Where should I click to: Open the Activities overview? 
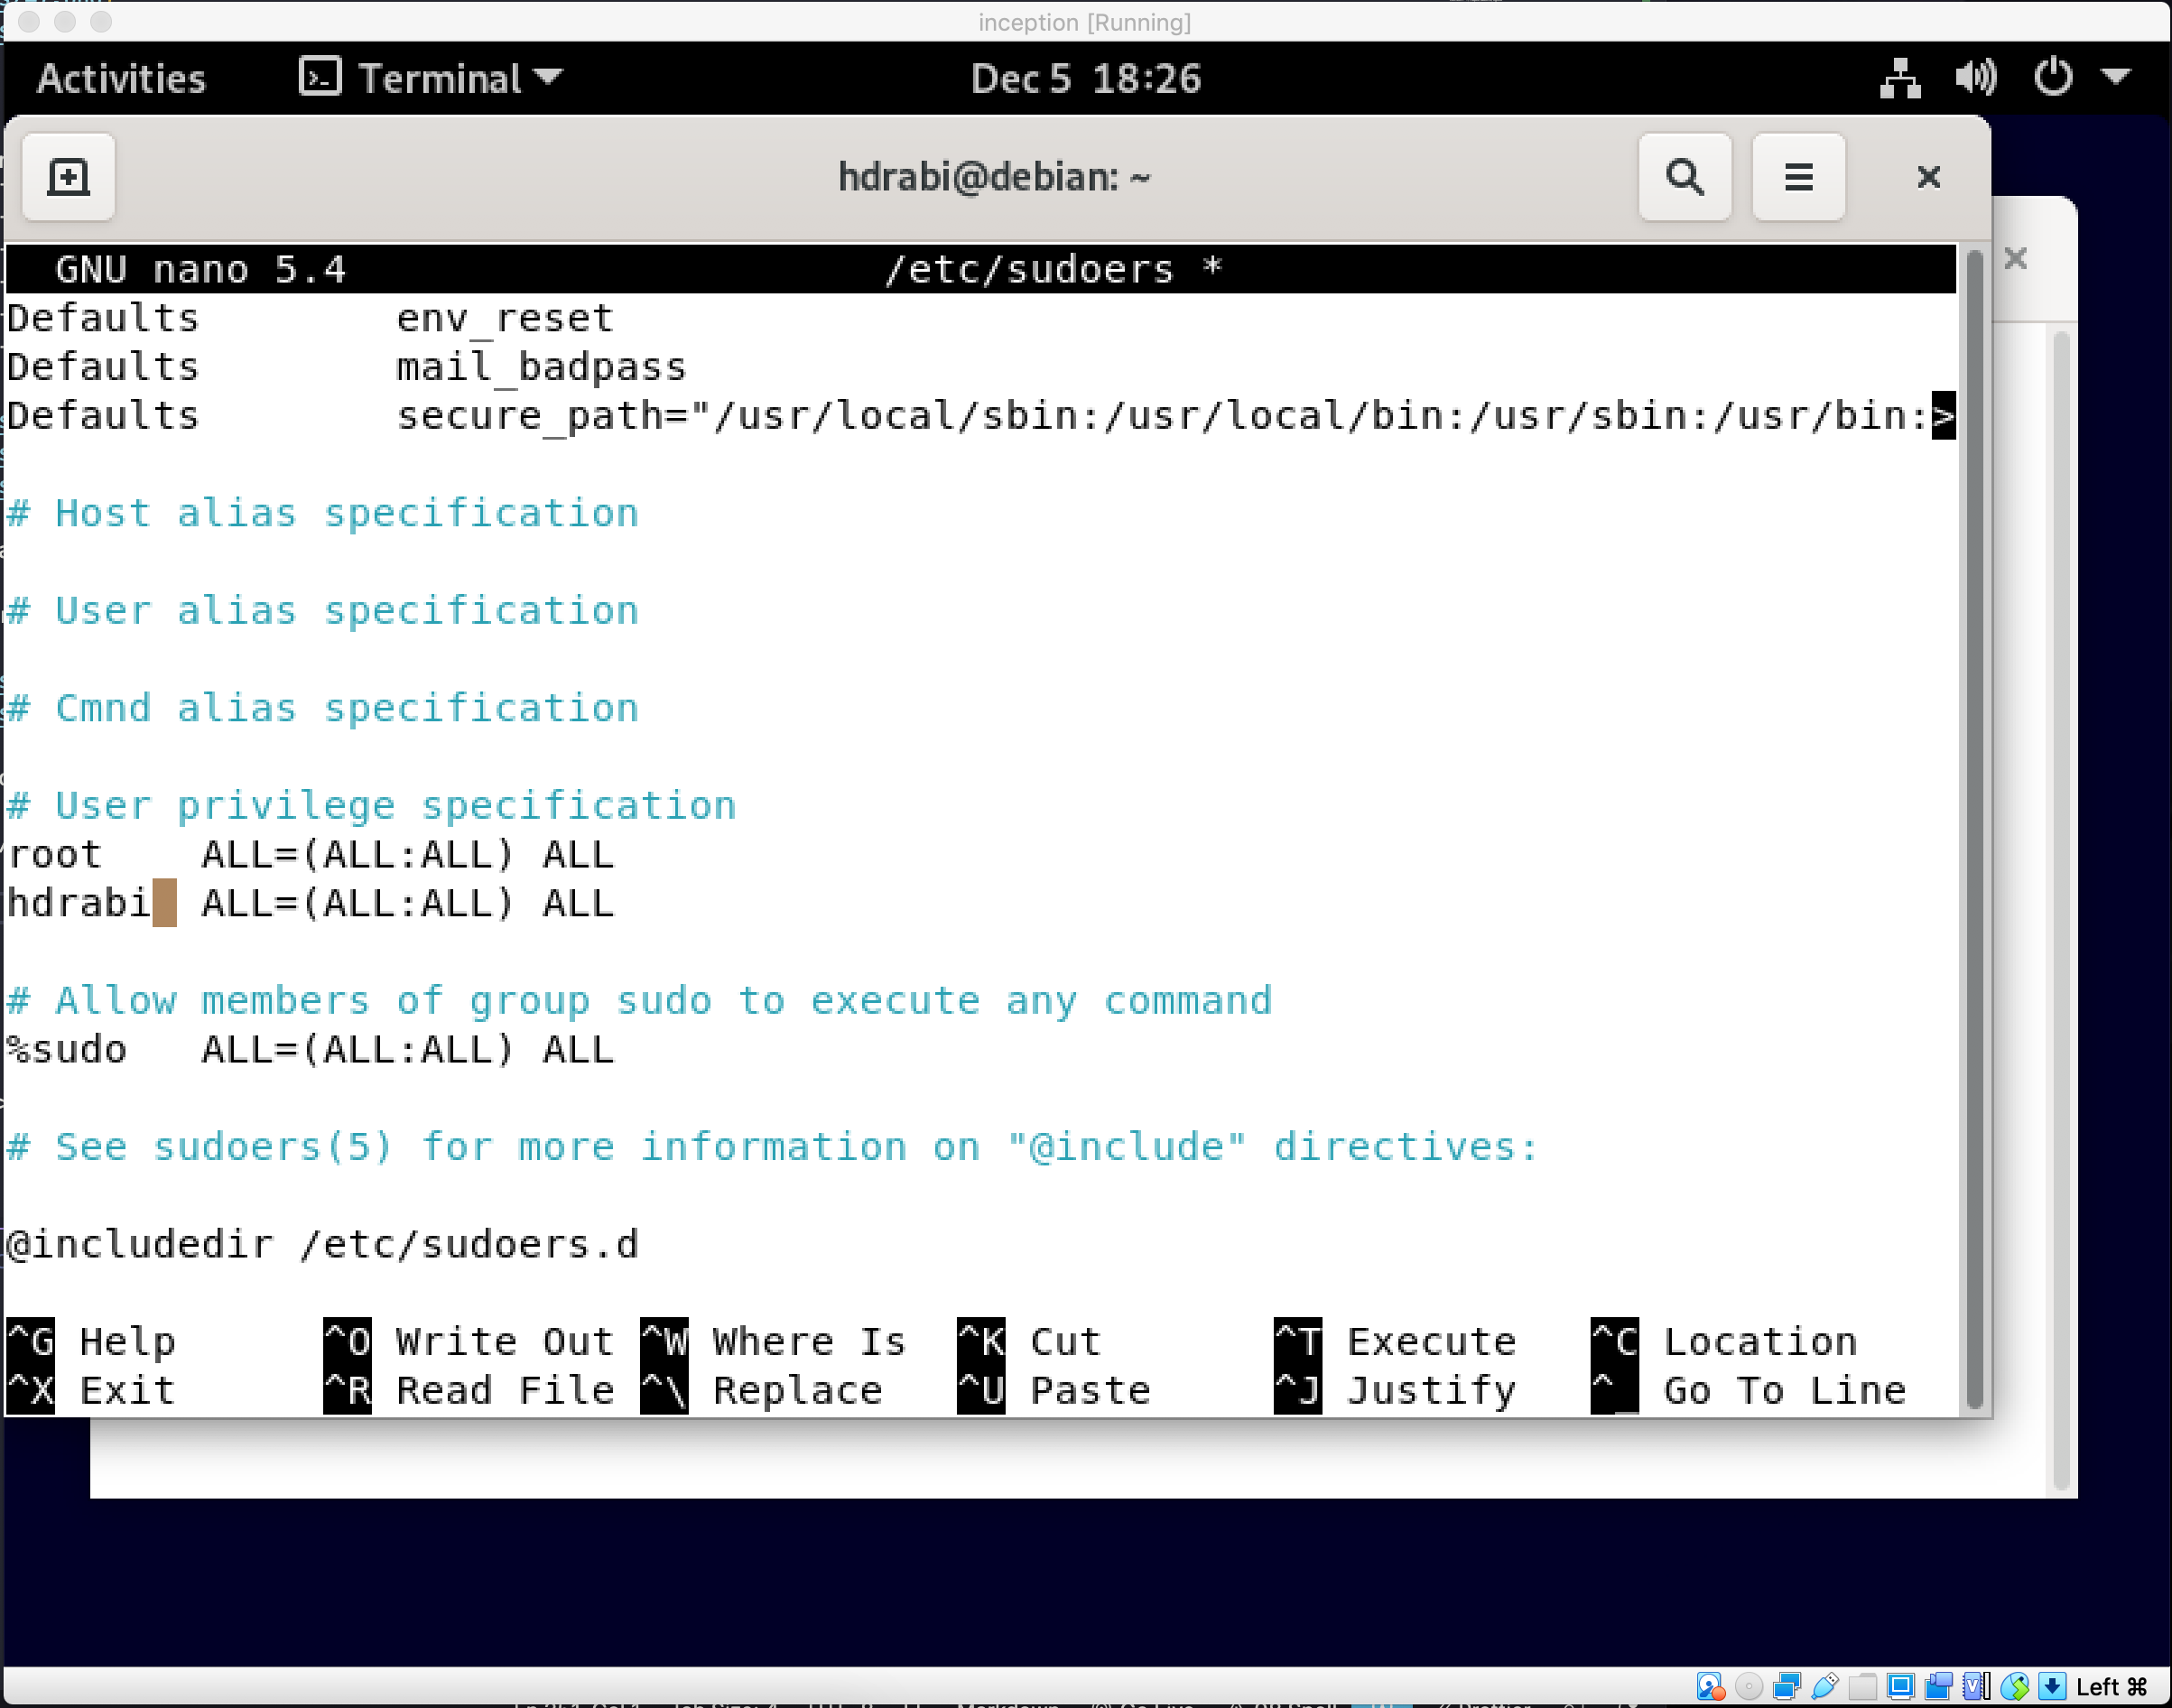pyautogui.click(x=121, y=78)
